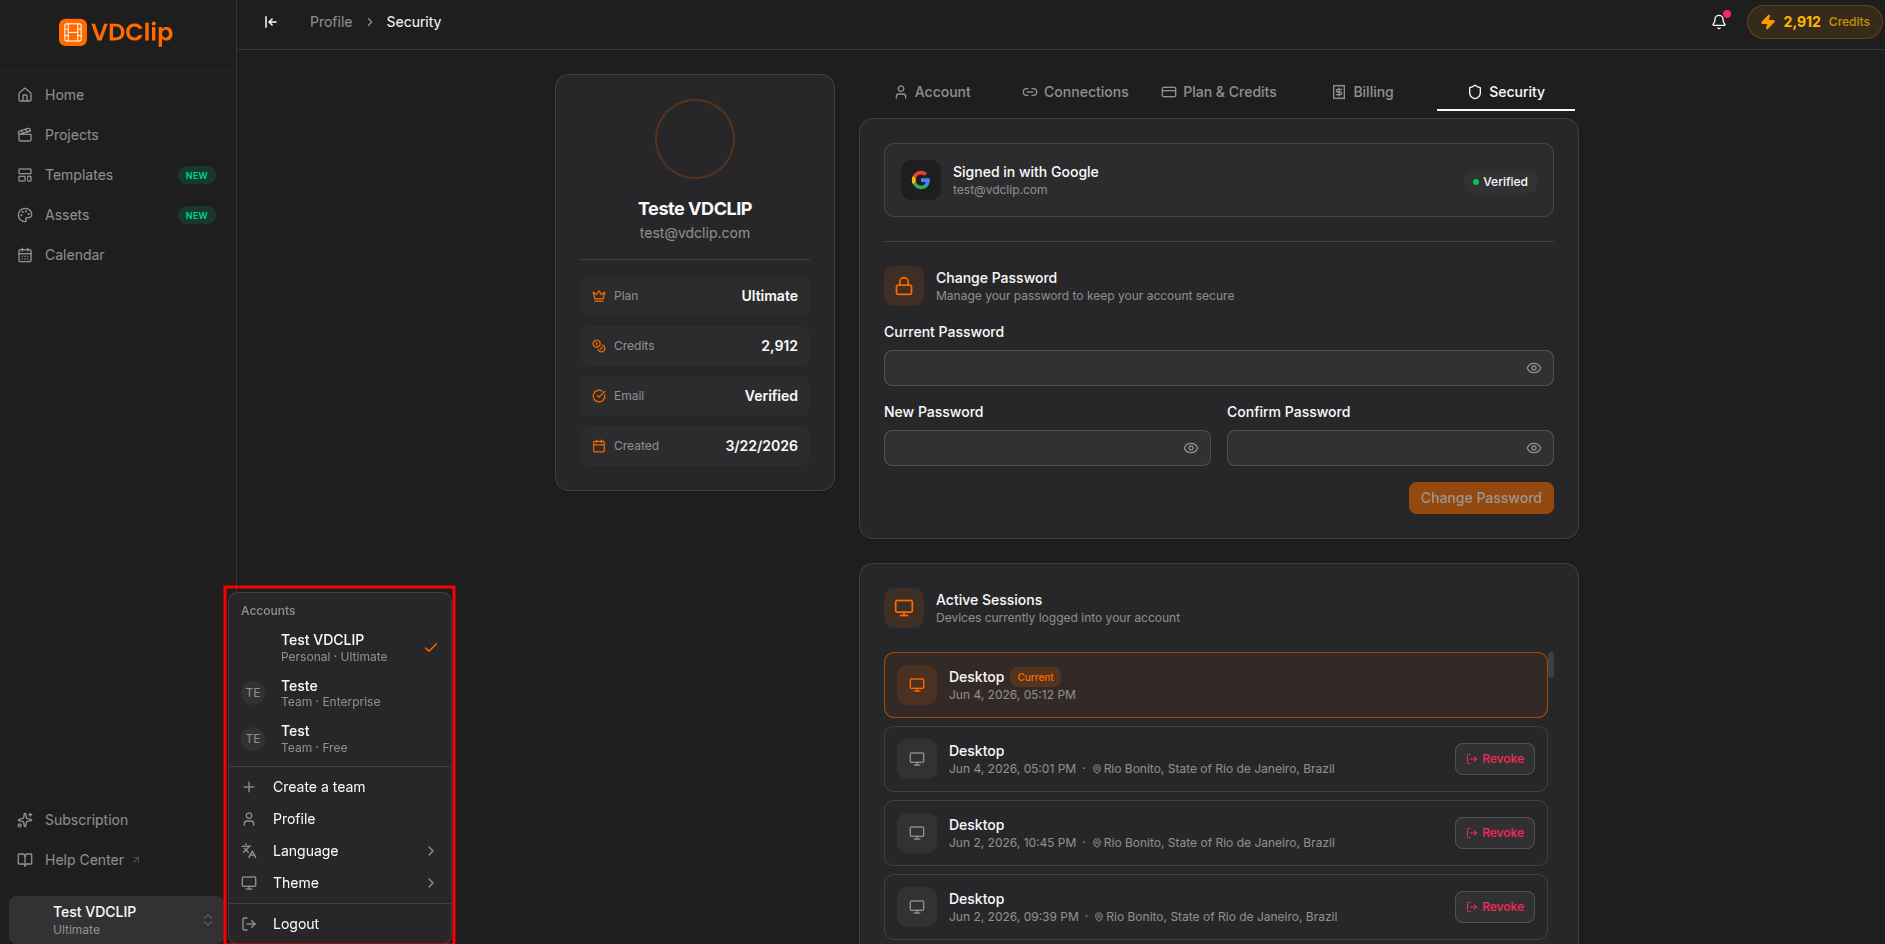1885x944 pixels.
Task: Reveal the Confirm Password with eye icon
Action: [x=1533, y=448]
